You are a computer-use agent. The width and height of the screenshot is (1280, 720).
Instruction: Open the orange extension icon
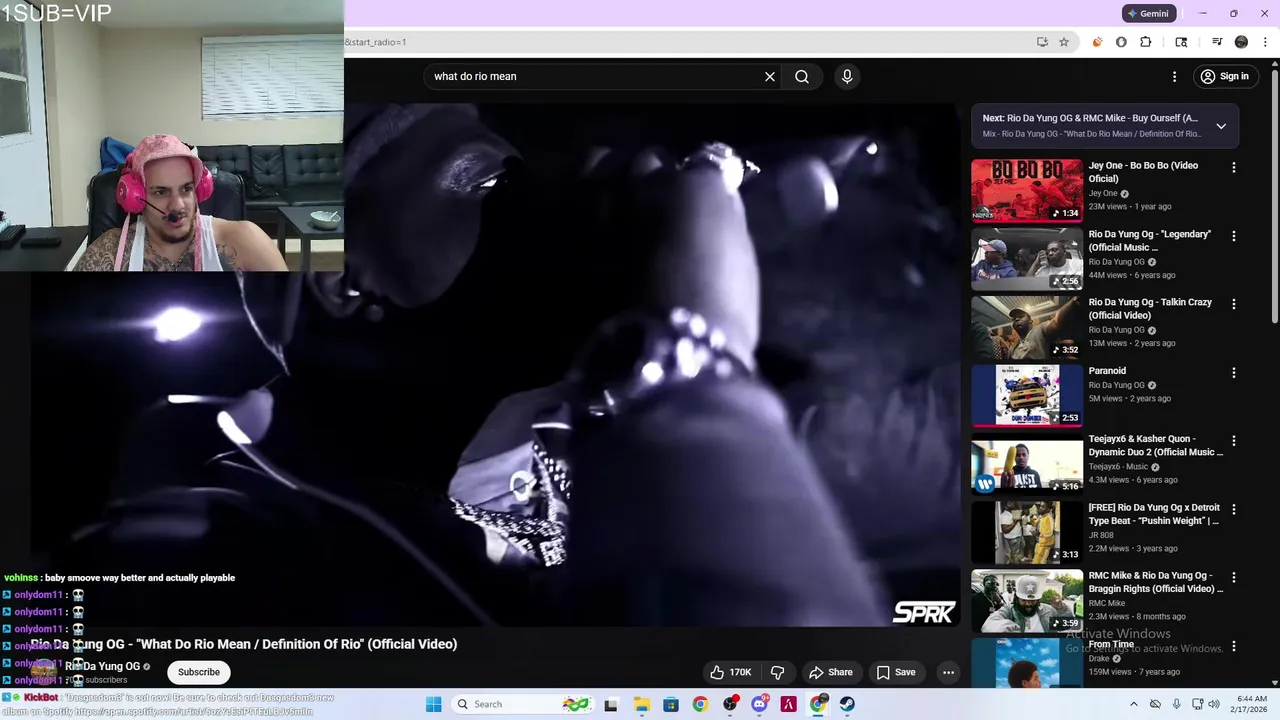1097,42
